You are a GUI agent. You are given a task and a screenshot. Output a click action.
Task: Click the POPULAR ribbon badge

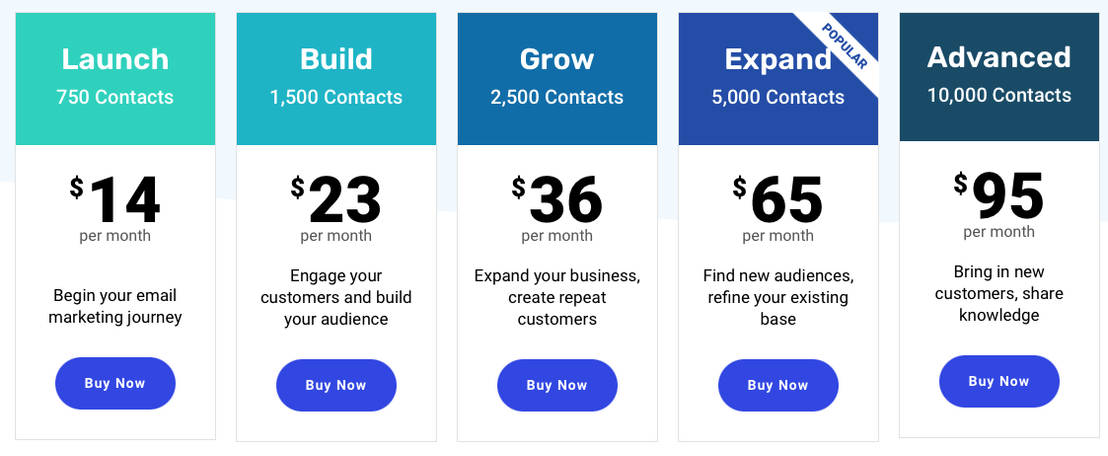coord(844,46)
